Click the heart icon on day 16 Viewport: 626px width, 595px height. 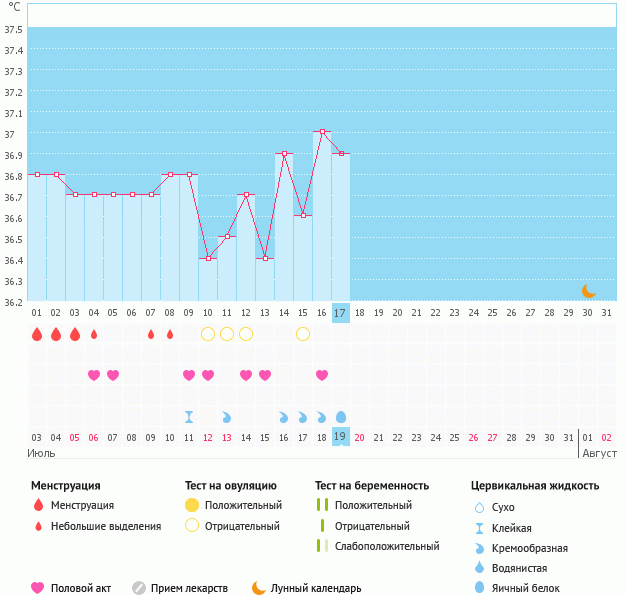tap(322, 375)
